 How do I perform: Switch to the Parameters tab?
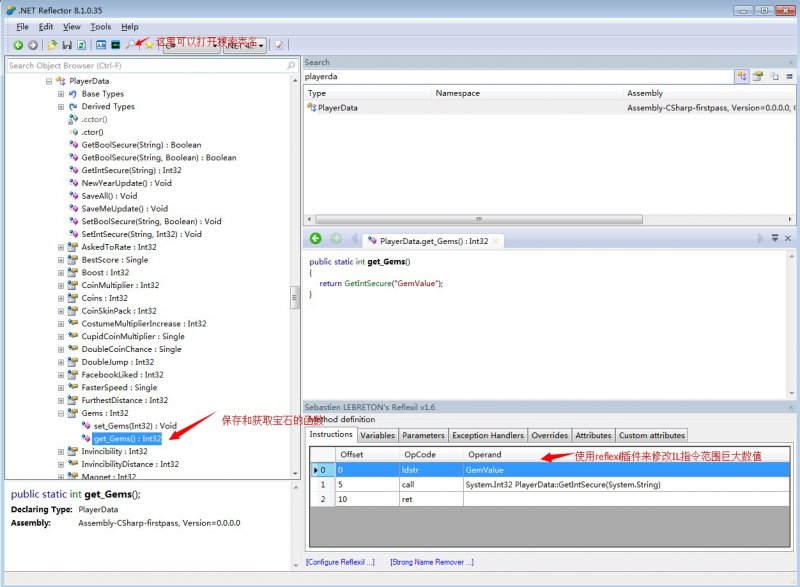click(x=423, y=436)
